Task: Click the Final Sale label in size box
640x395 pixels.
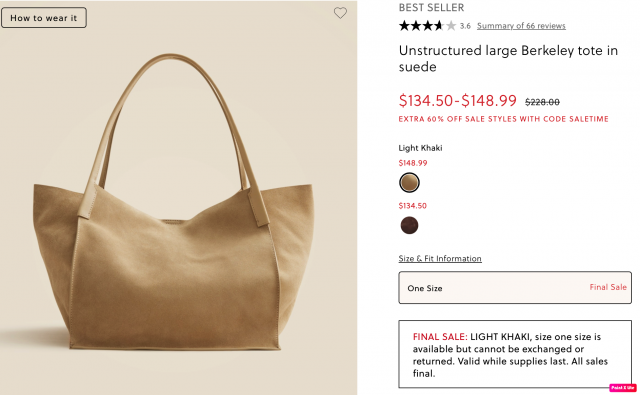Action: click(x=608, y=287)
